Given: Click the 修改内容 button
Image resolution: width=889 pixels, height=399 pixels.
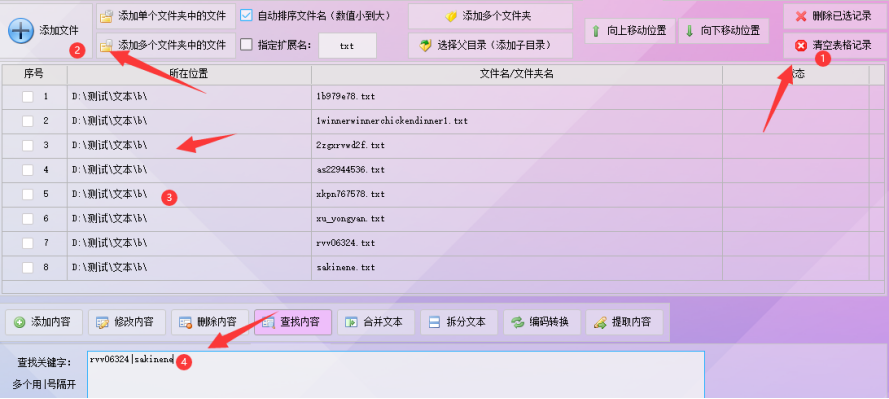Looking at the screenshot, I should pos(127,322).
